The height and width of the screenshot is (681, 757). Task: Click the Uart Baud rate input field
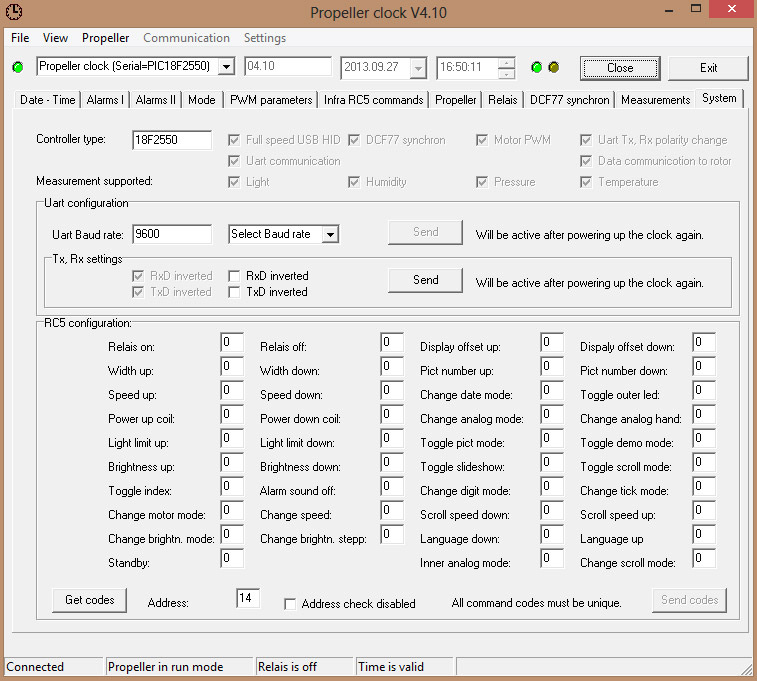172,234
